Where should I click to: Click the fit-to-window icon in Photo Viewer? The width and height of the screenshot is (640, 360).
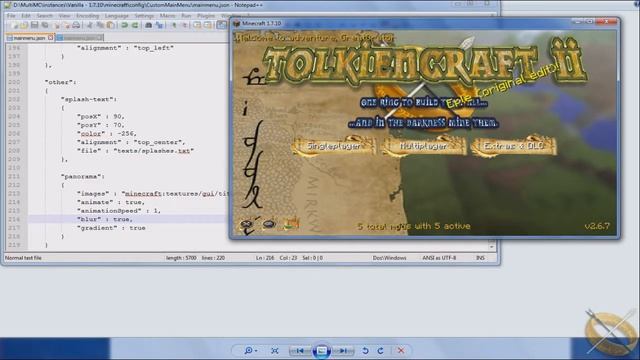(x=275, y=351)
